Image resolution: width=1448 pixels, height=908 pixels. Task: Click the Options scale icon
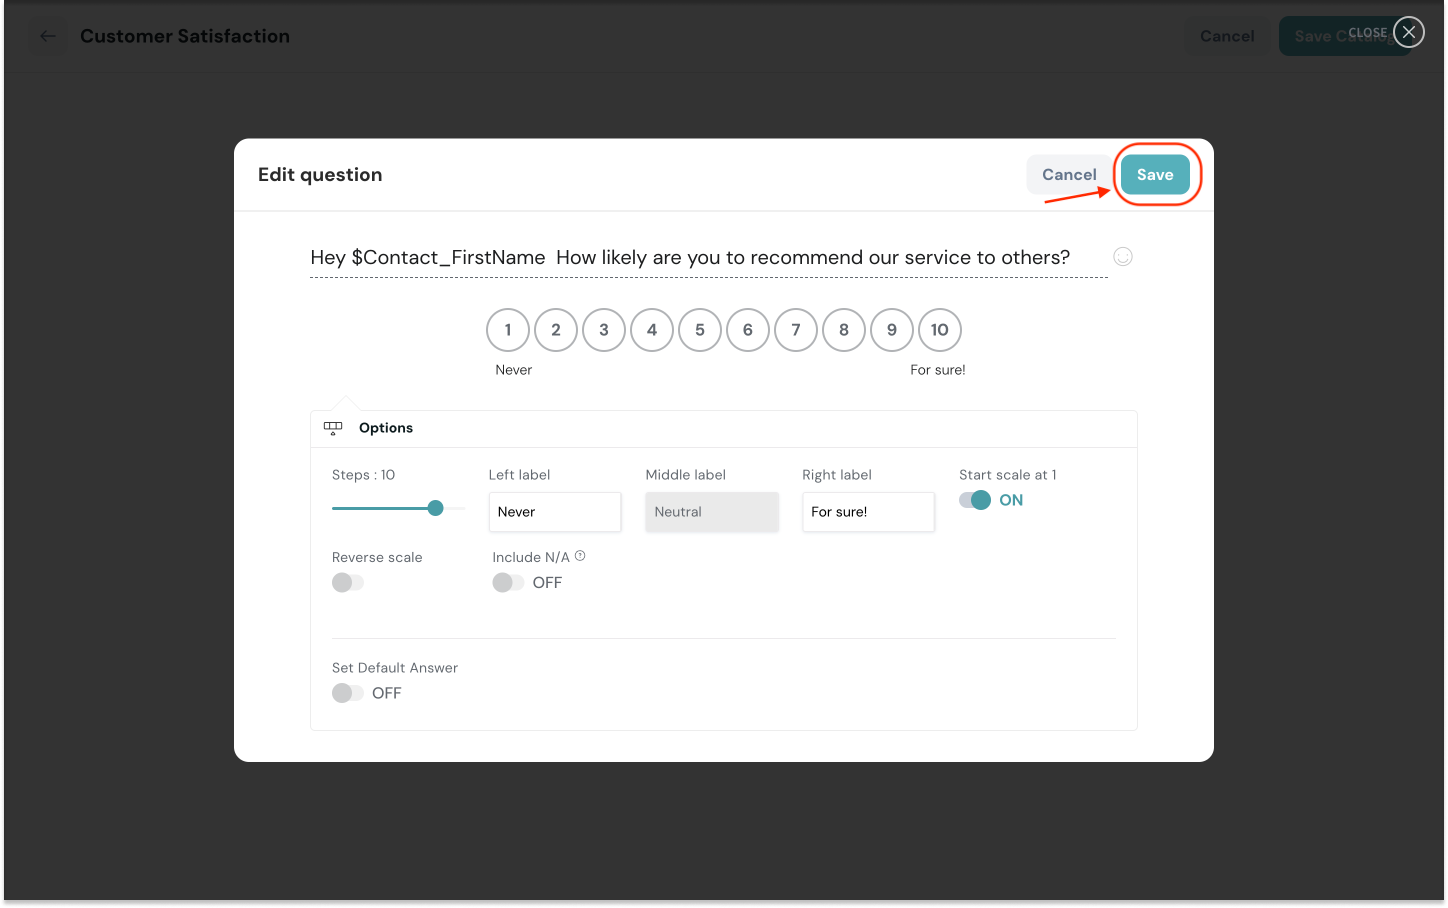point(333,428)
